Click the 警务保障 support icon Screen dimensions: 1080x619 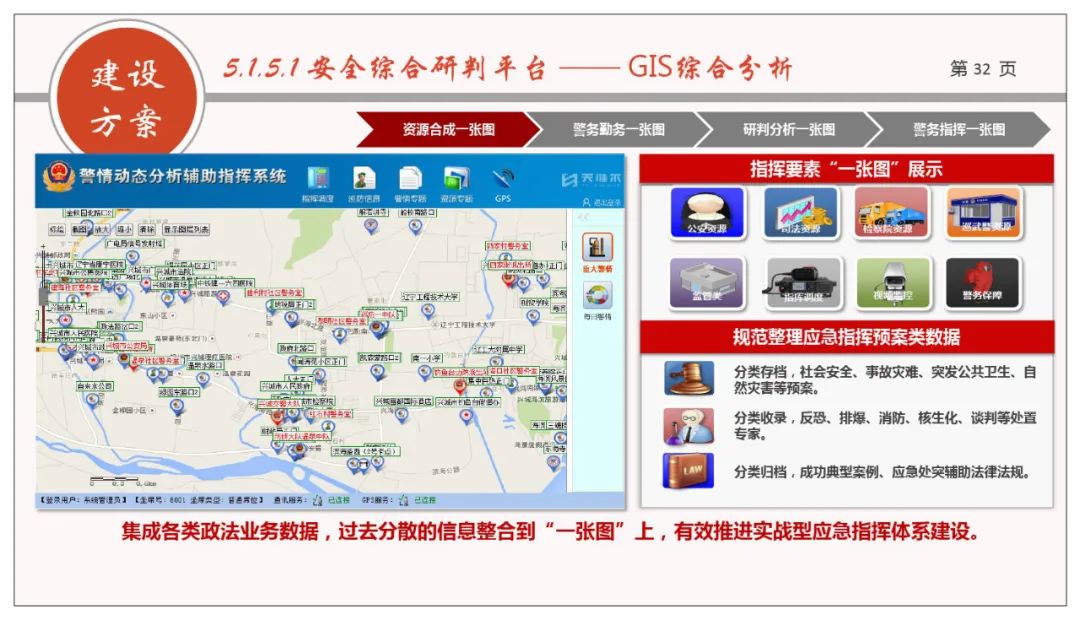pos(981,283)
